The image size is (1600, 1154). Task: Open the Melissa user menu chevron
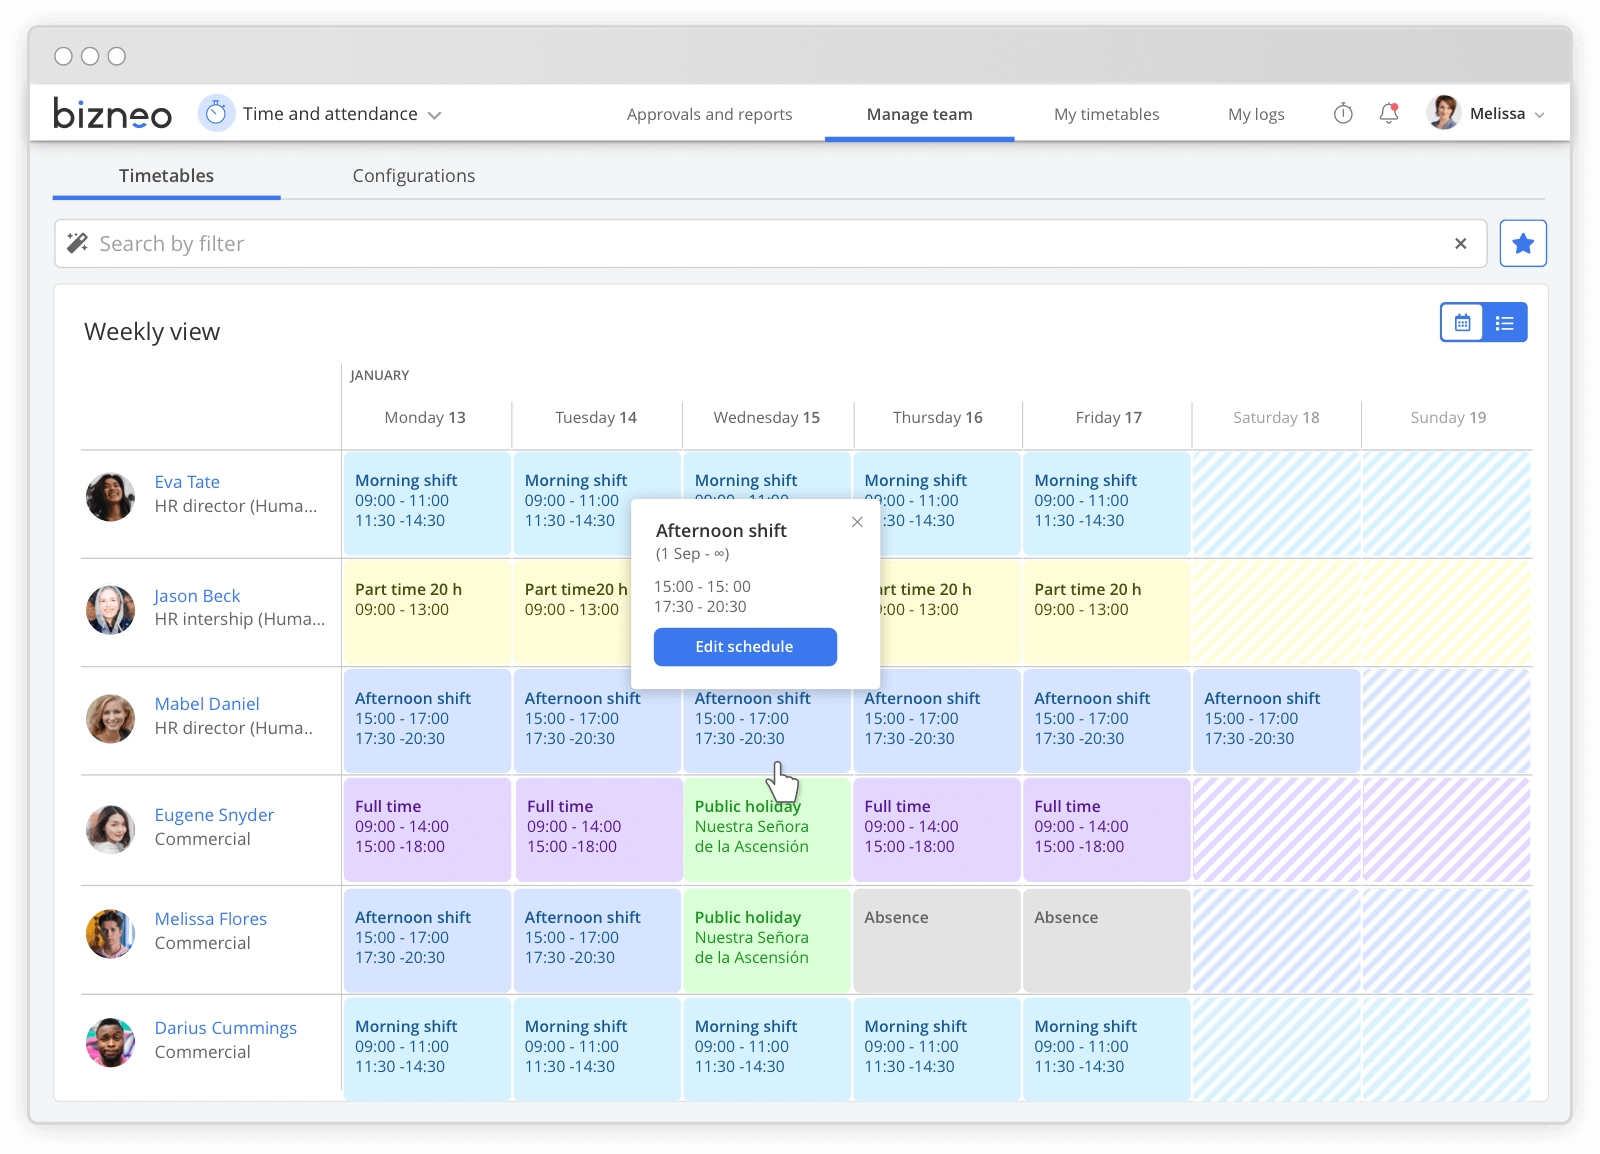click(1539, 115)
